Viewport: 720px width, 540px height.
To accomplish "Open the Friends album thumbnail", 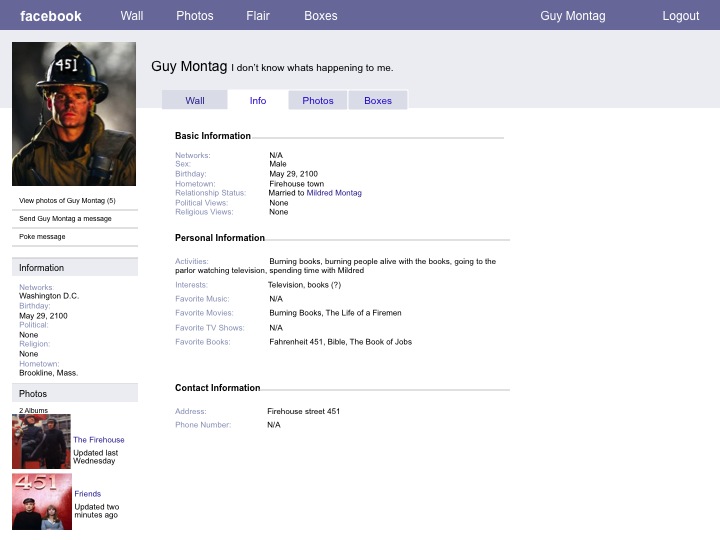I will pos(41,502).
